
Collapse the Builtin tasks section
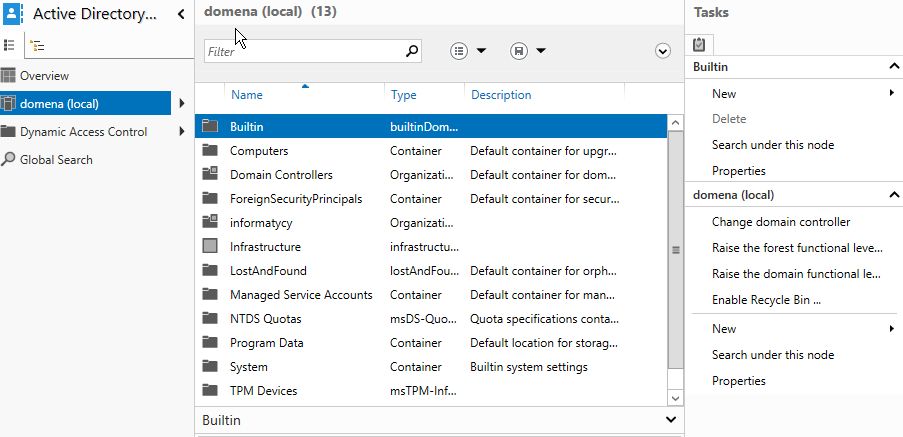894,67
